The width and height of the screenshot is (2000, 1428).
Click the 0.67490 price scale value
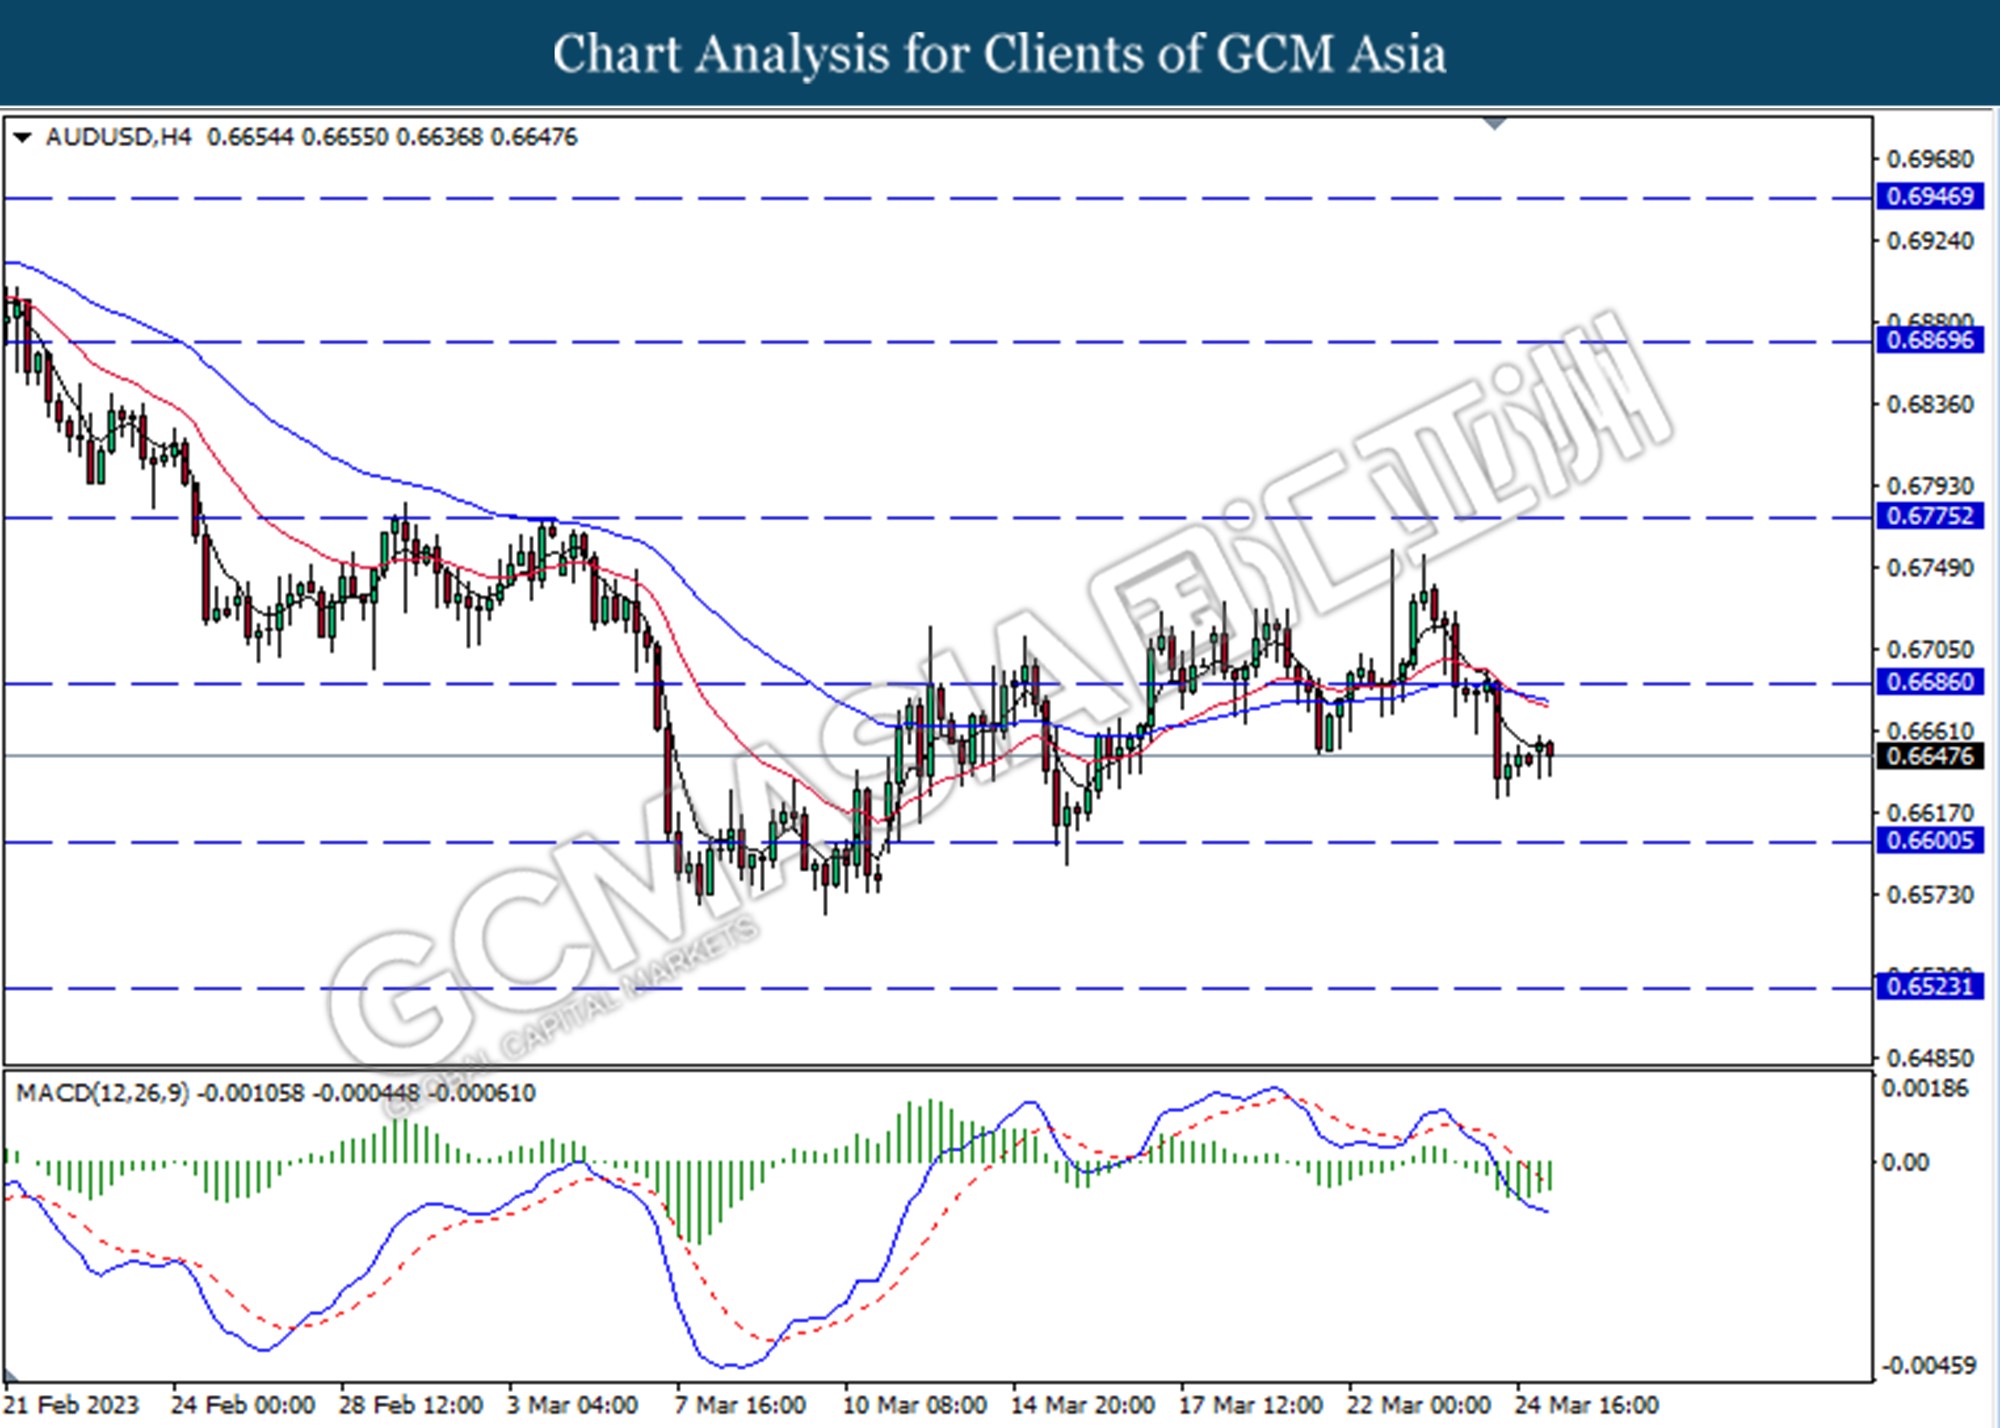pos(1930,568)
